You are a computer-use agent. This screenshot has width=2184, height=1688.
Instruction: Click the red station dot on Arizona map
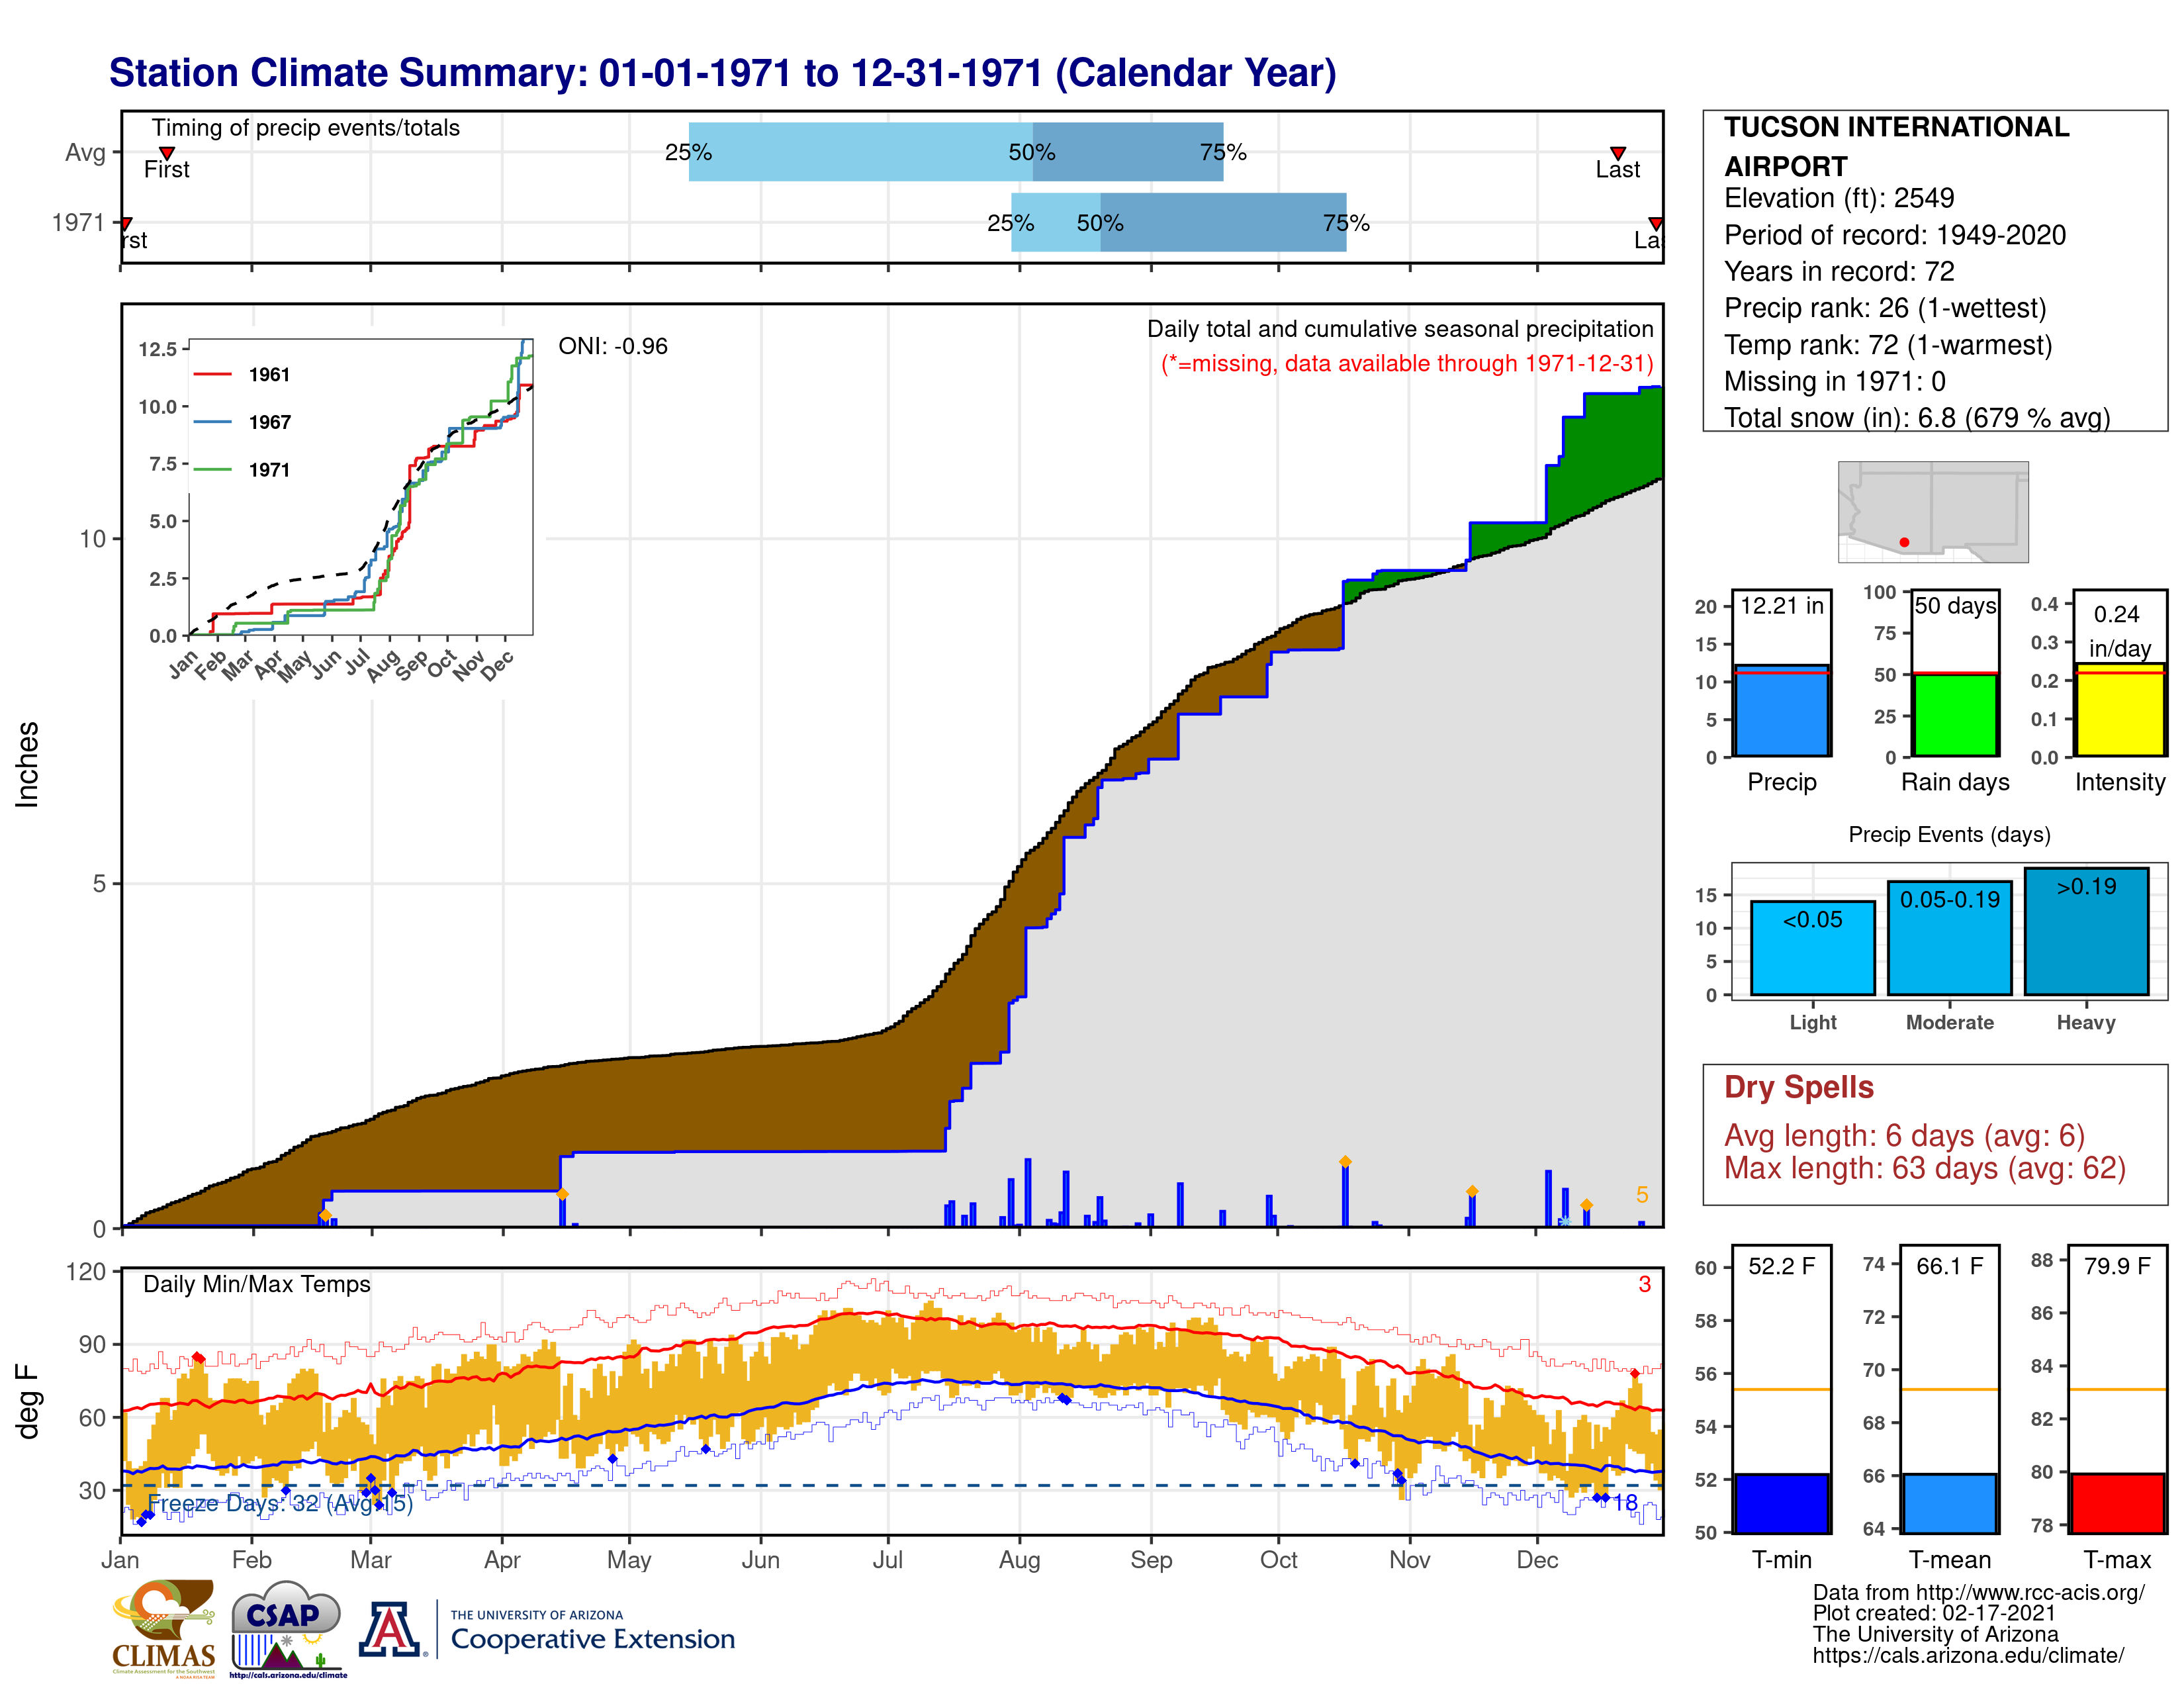pyautogui.click(x=1904, y=542)
